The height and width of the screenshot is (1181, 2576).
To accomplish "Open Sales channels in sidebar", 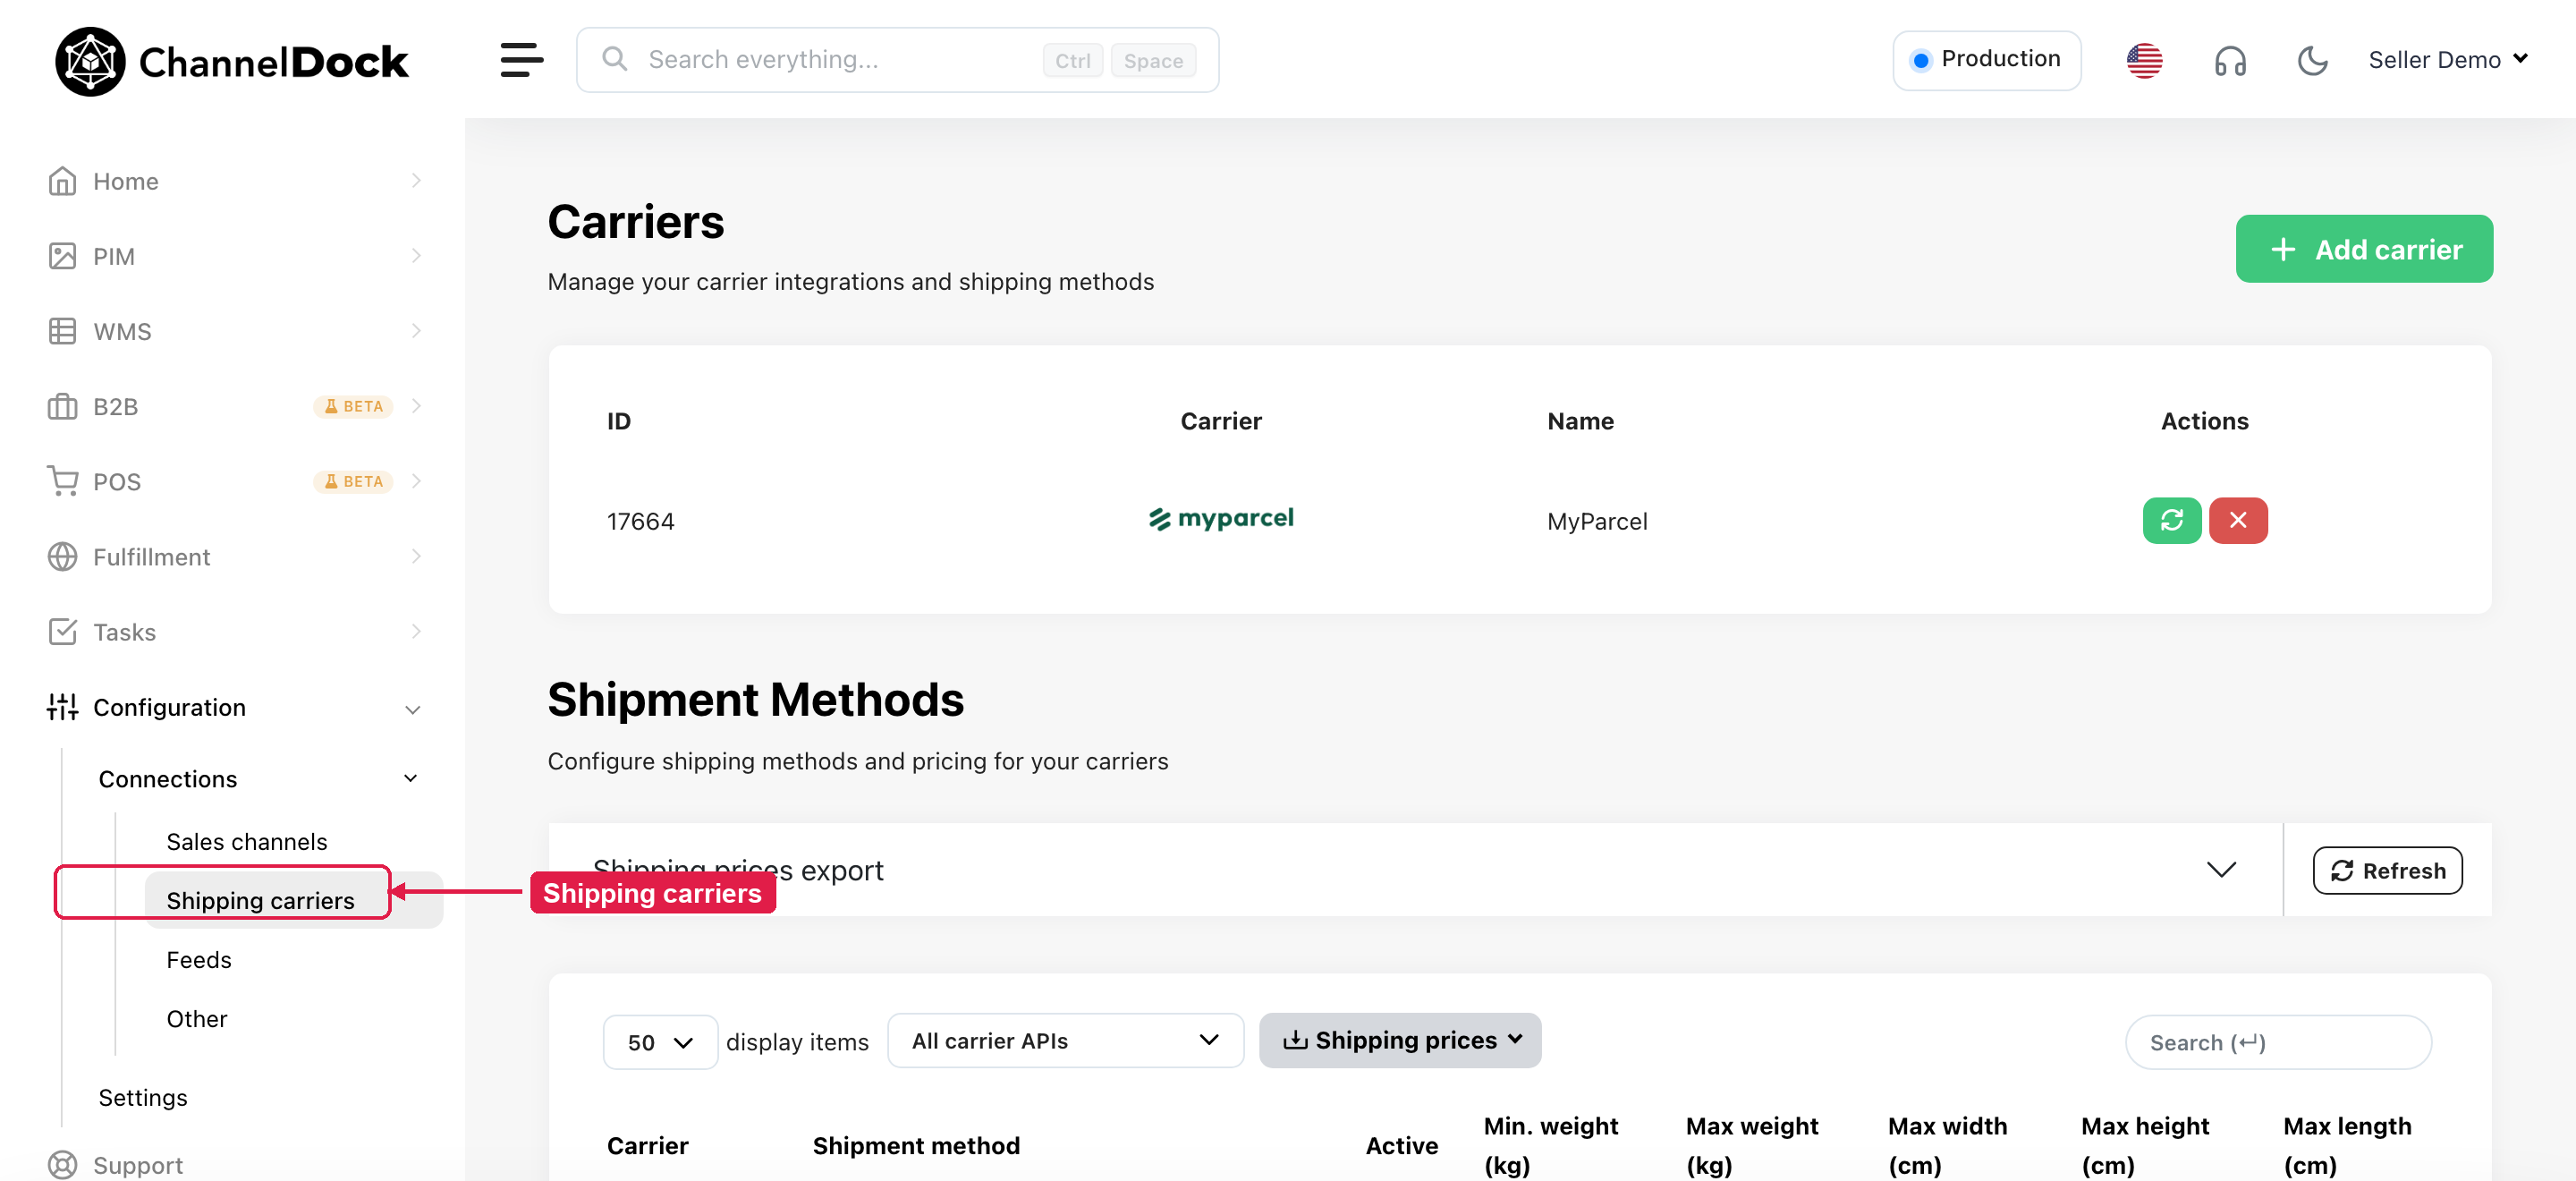I will (247, 842).
